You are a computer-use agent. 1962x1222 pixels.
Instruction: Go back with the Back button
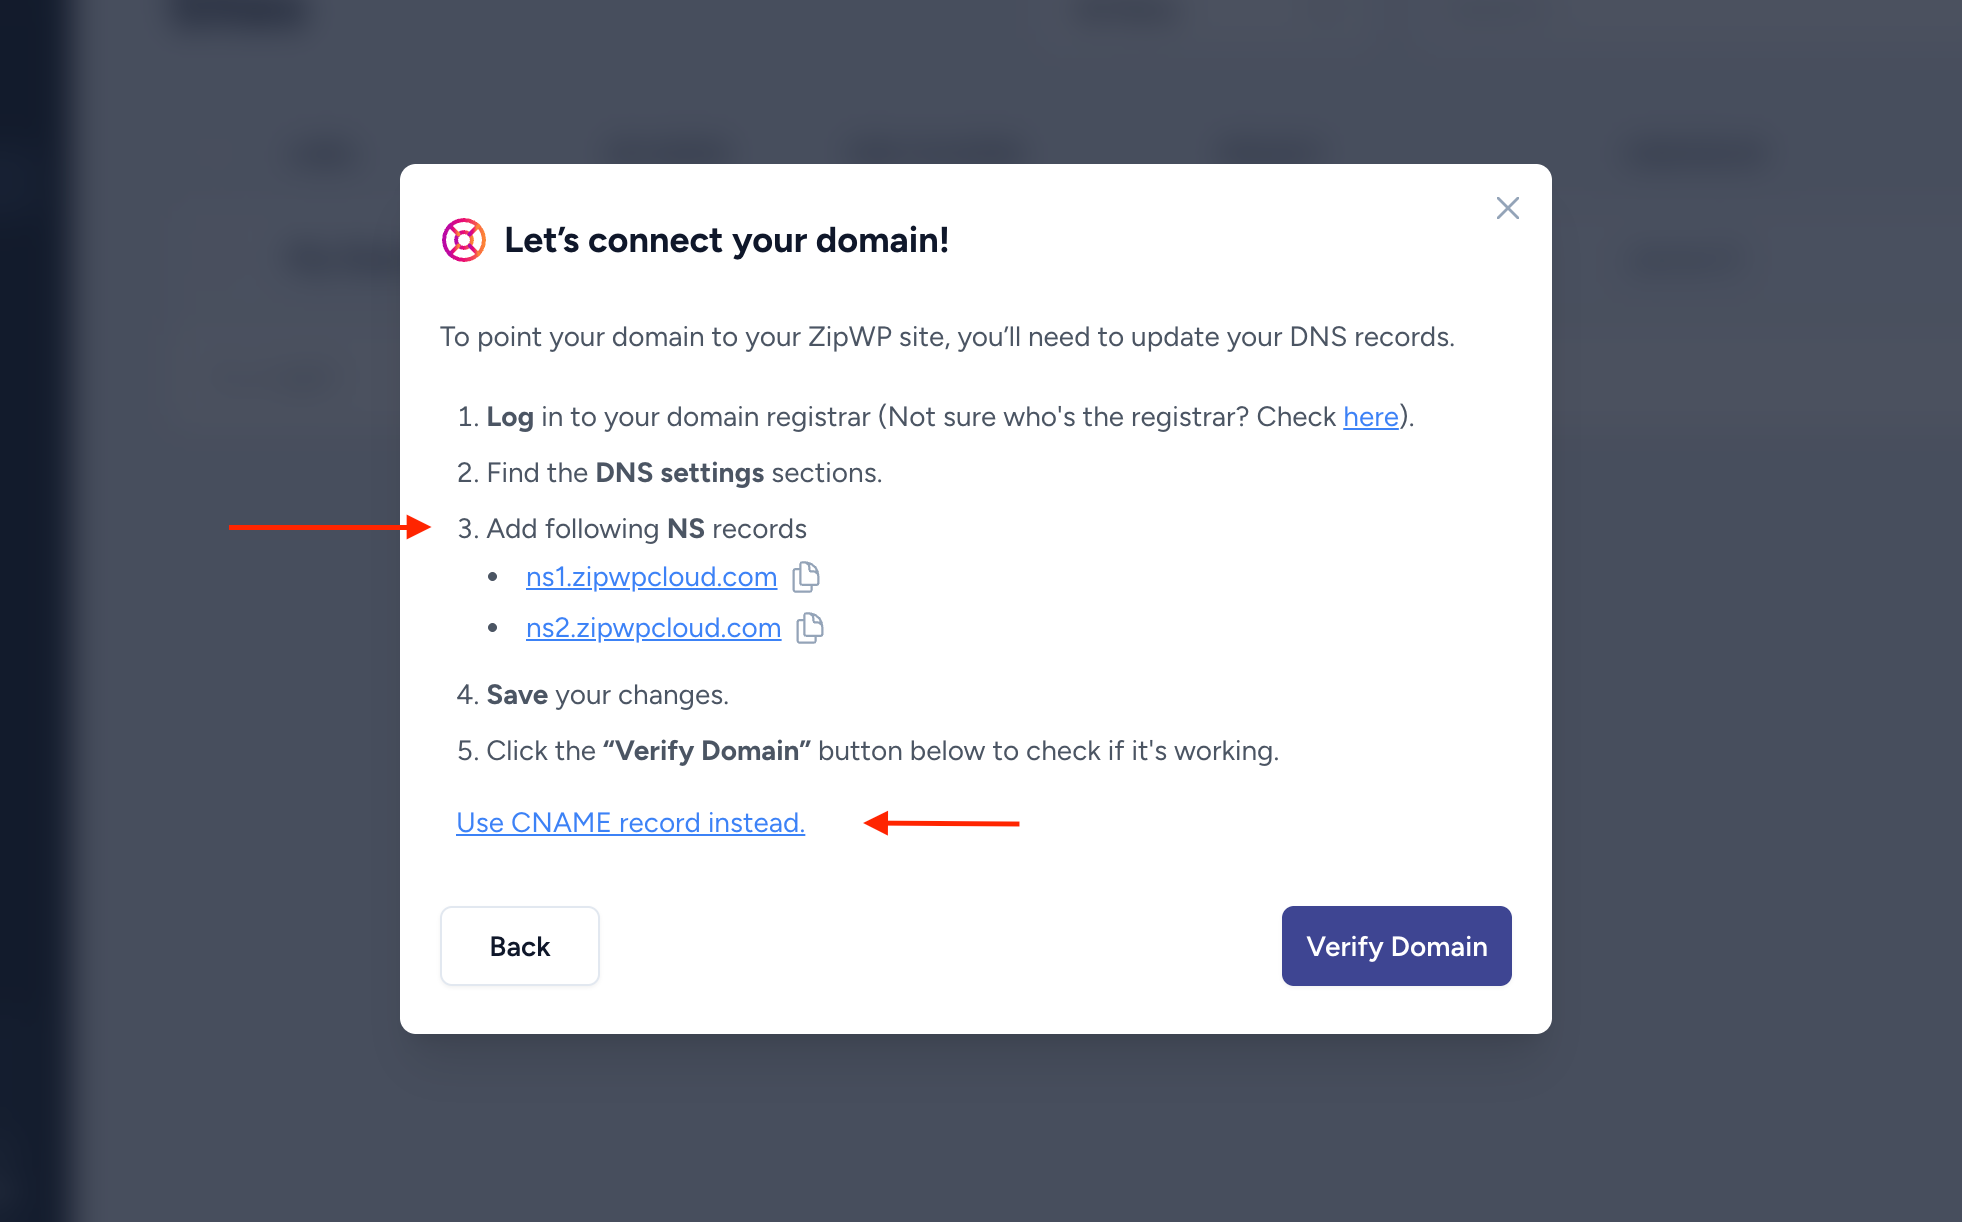click(x=520, y=946)
